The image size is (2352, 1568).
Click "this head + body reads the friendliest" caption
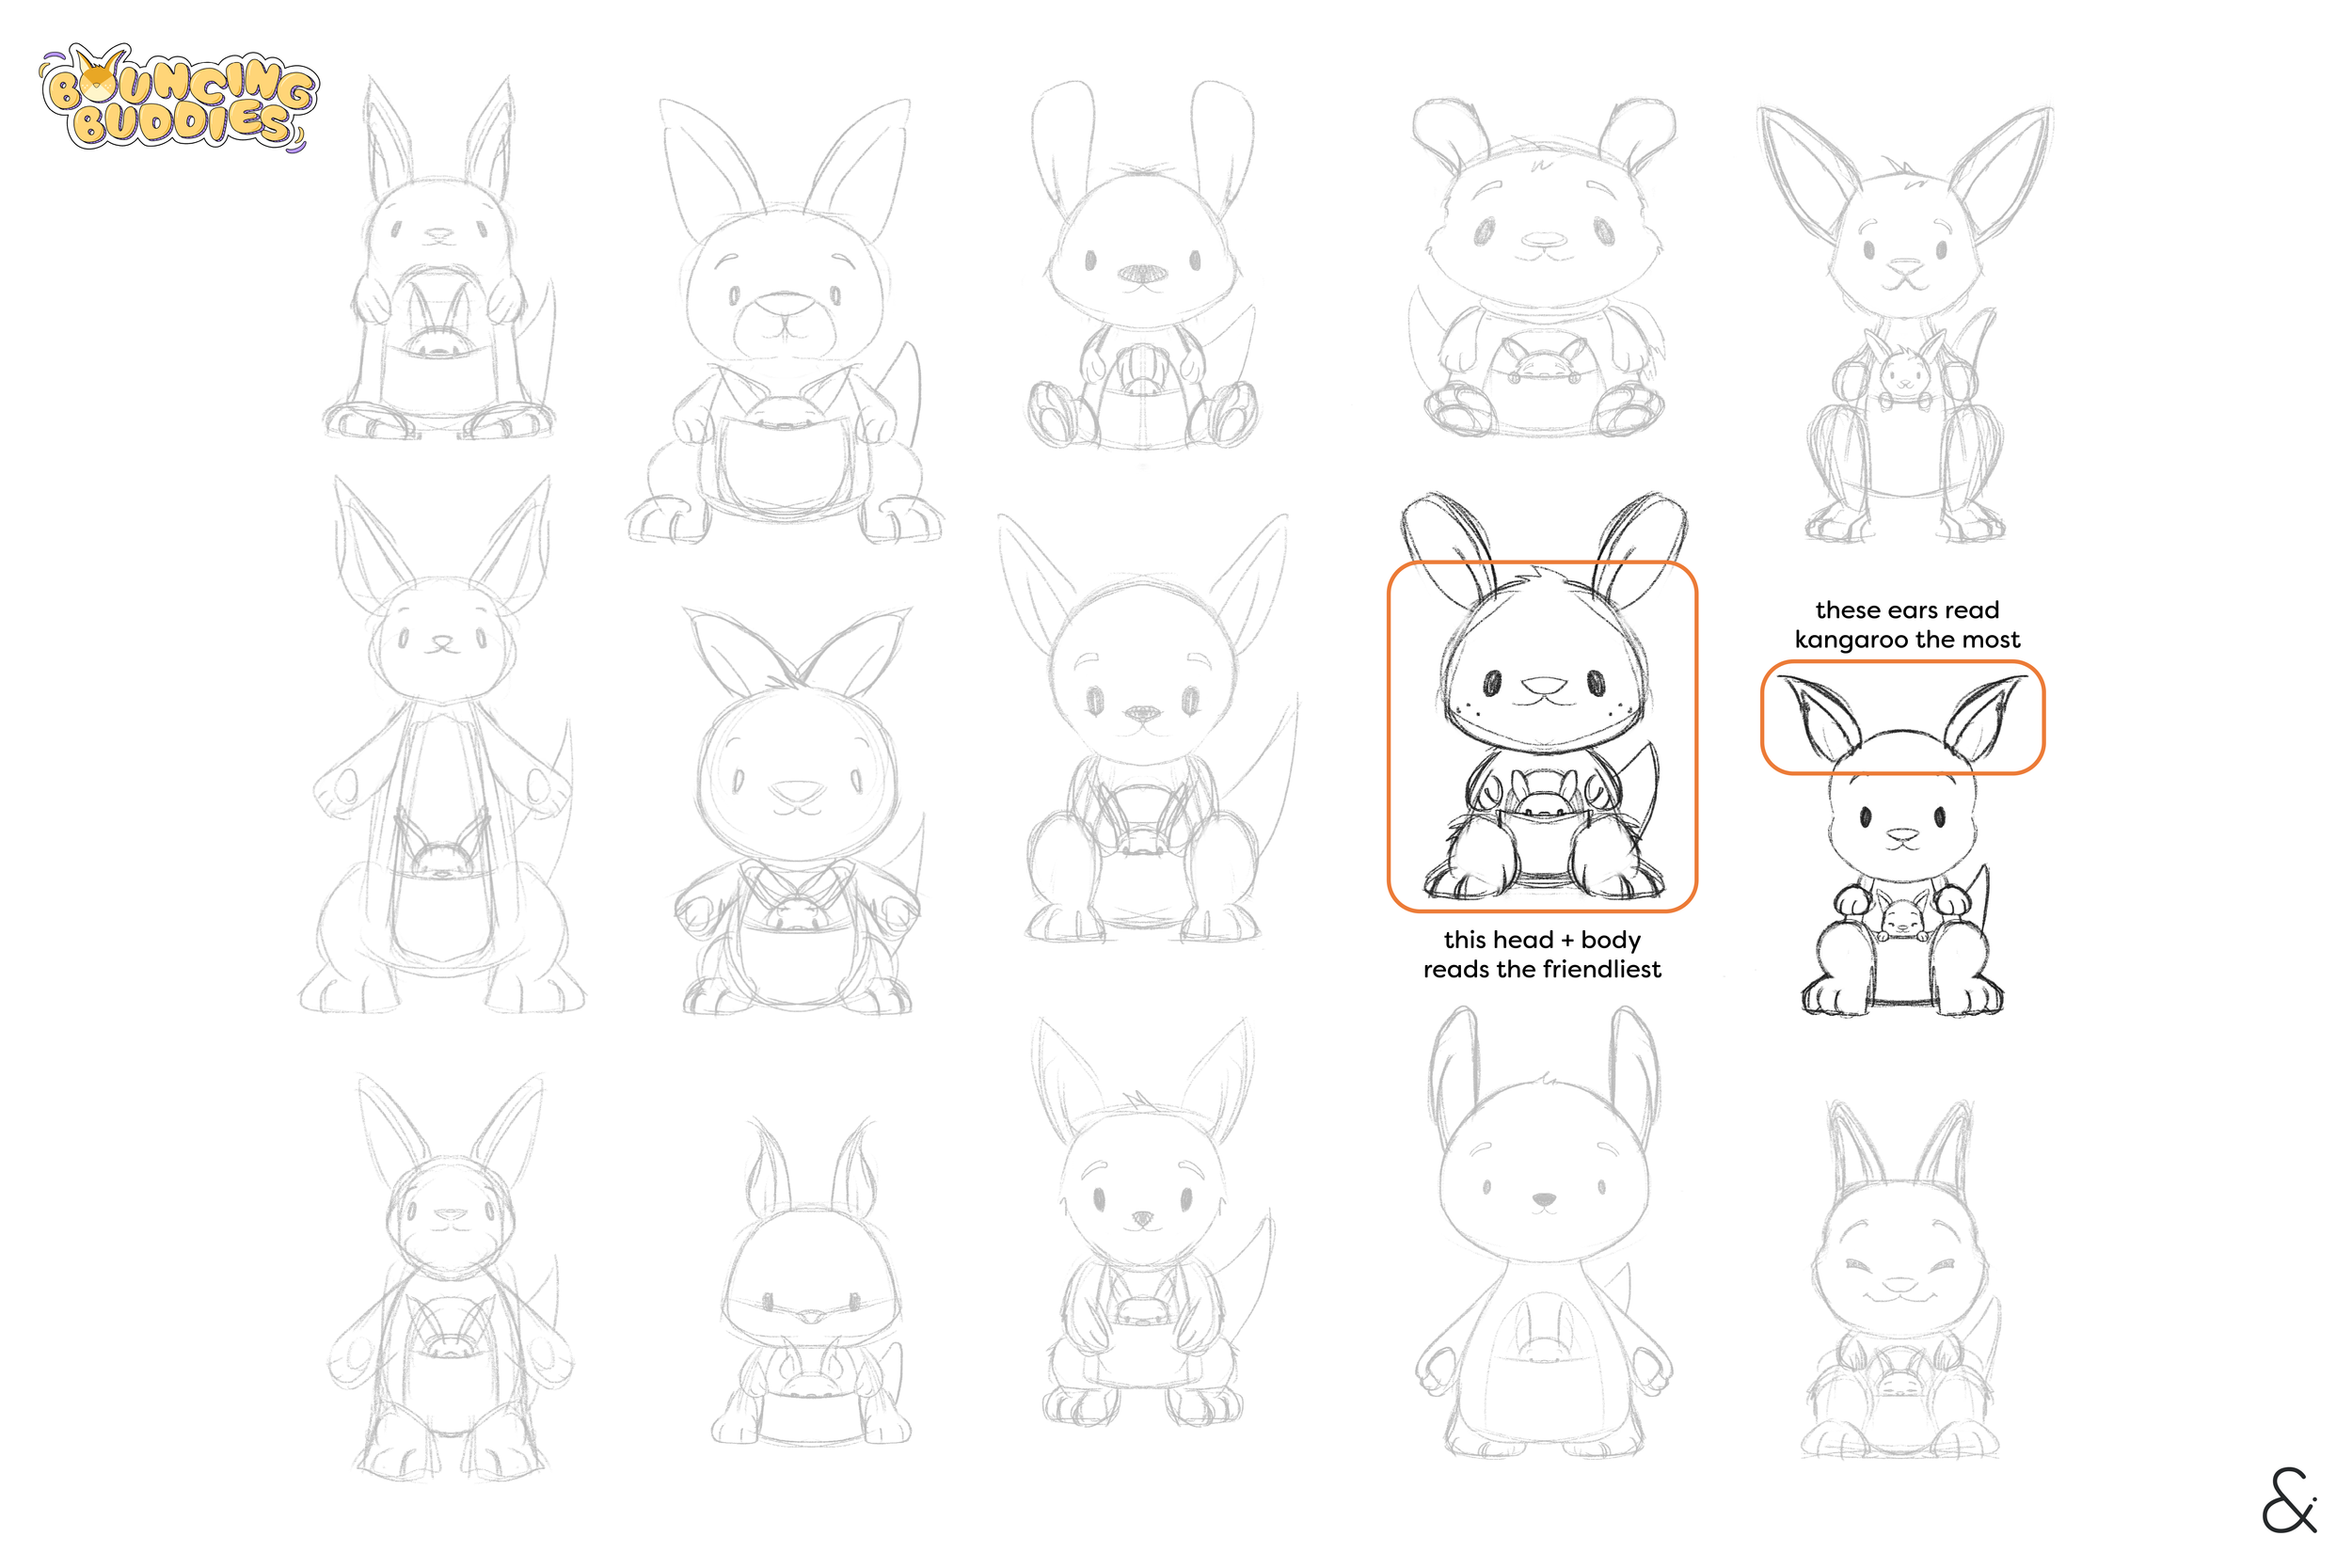(x=1541, y=954)
